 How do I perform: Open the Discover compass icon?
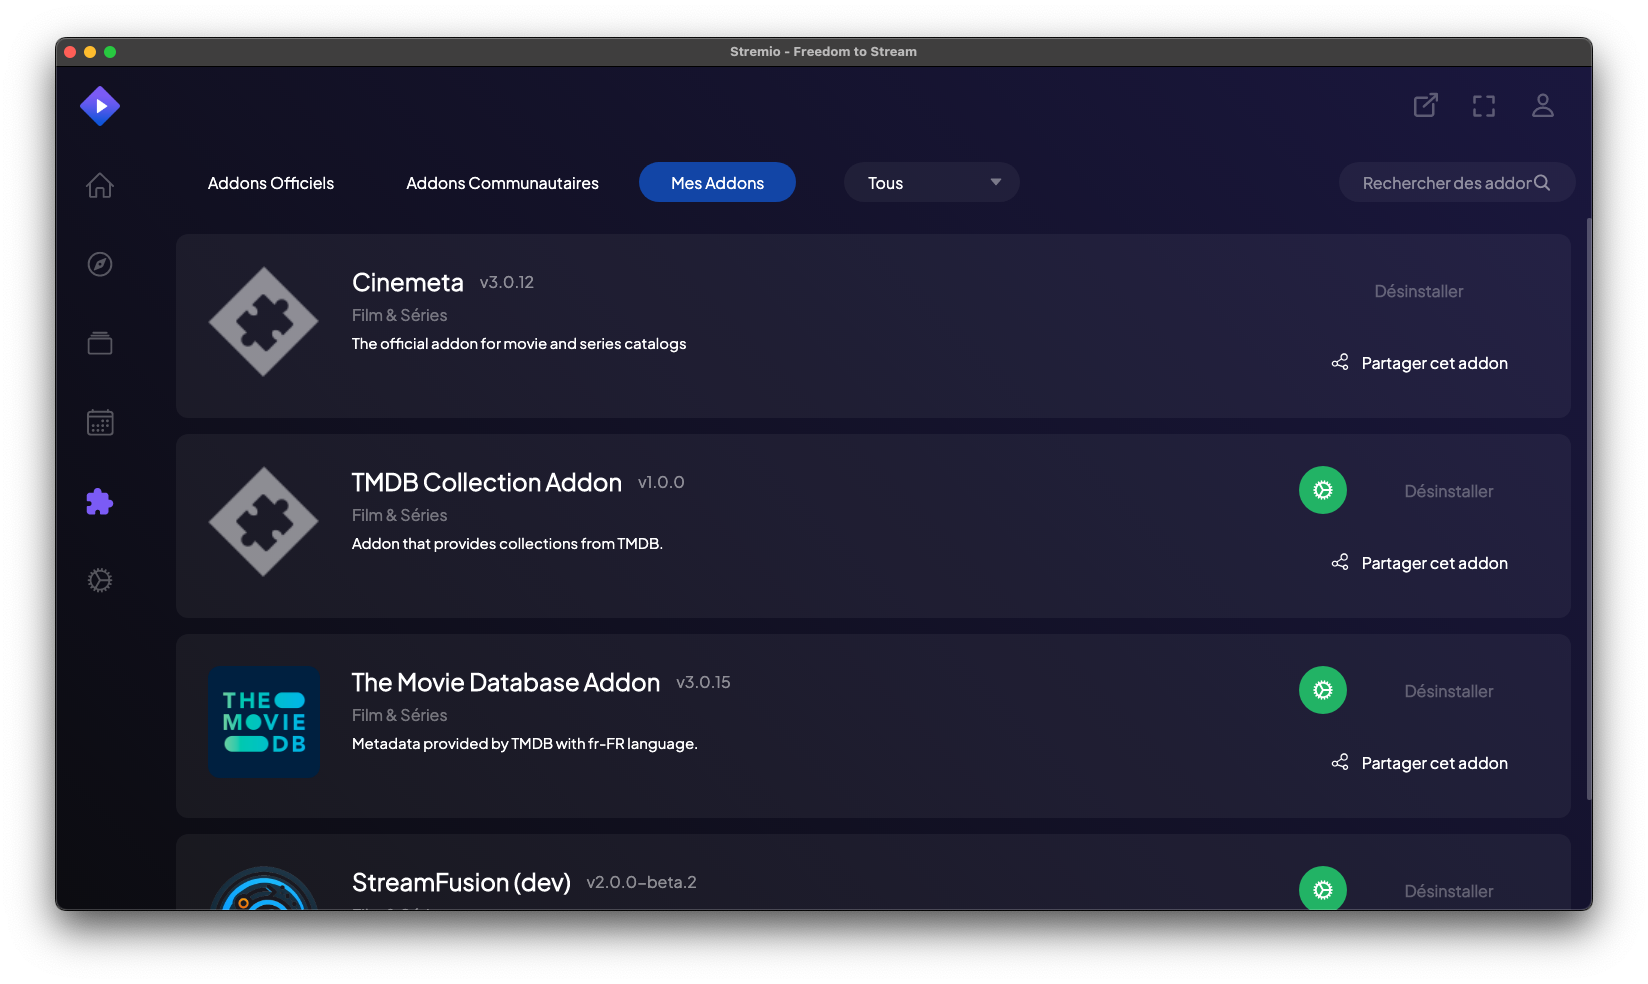click(x=100, y=264)
